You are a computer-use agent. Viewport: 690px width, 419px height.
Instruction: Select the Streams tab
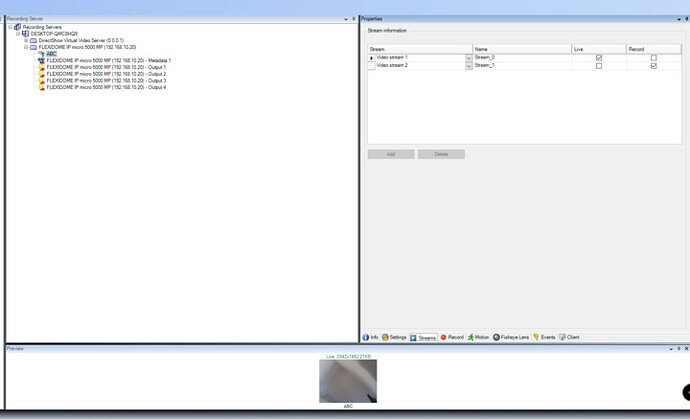[423, 338]
